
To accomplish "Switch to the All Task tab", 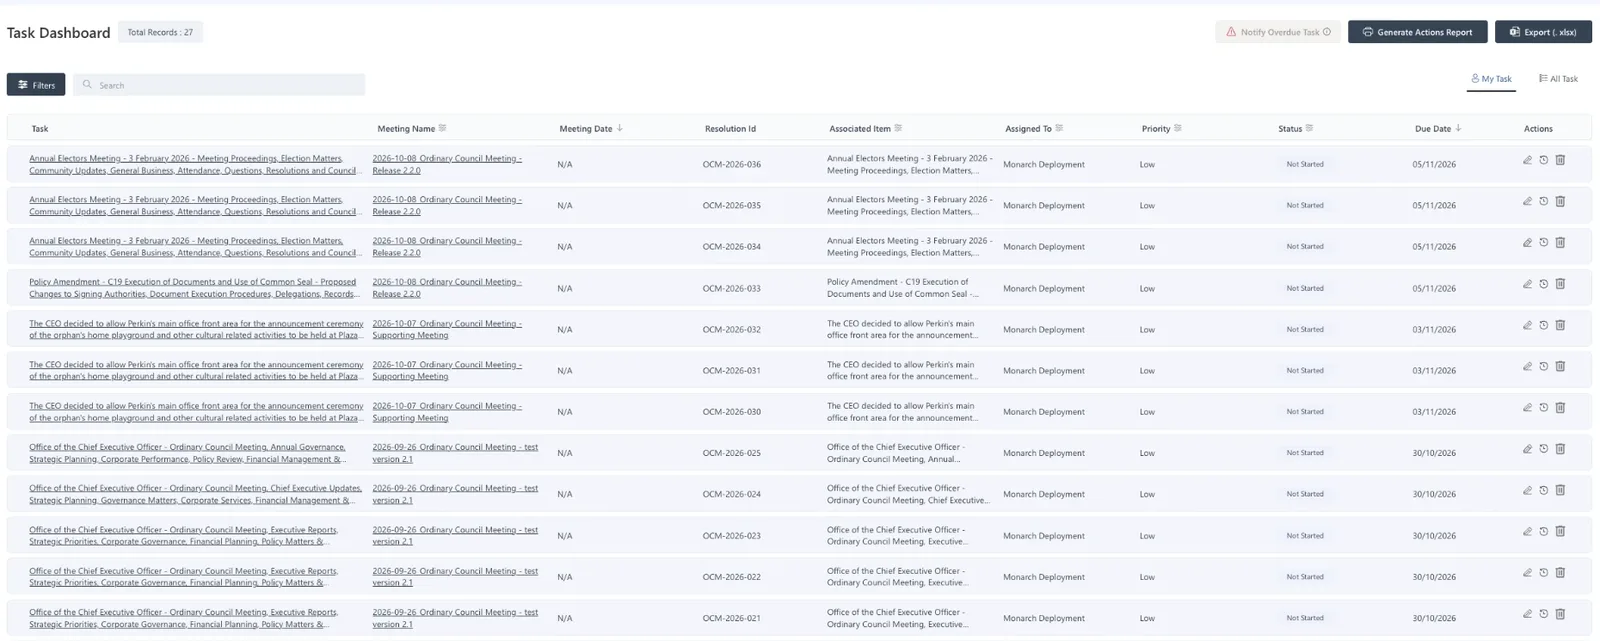I will click(x=1558, y=79).
